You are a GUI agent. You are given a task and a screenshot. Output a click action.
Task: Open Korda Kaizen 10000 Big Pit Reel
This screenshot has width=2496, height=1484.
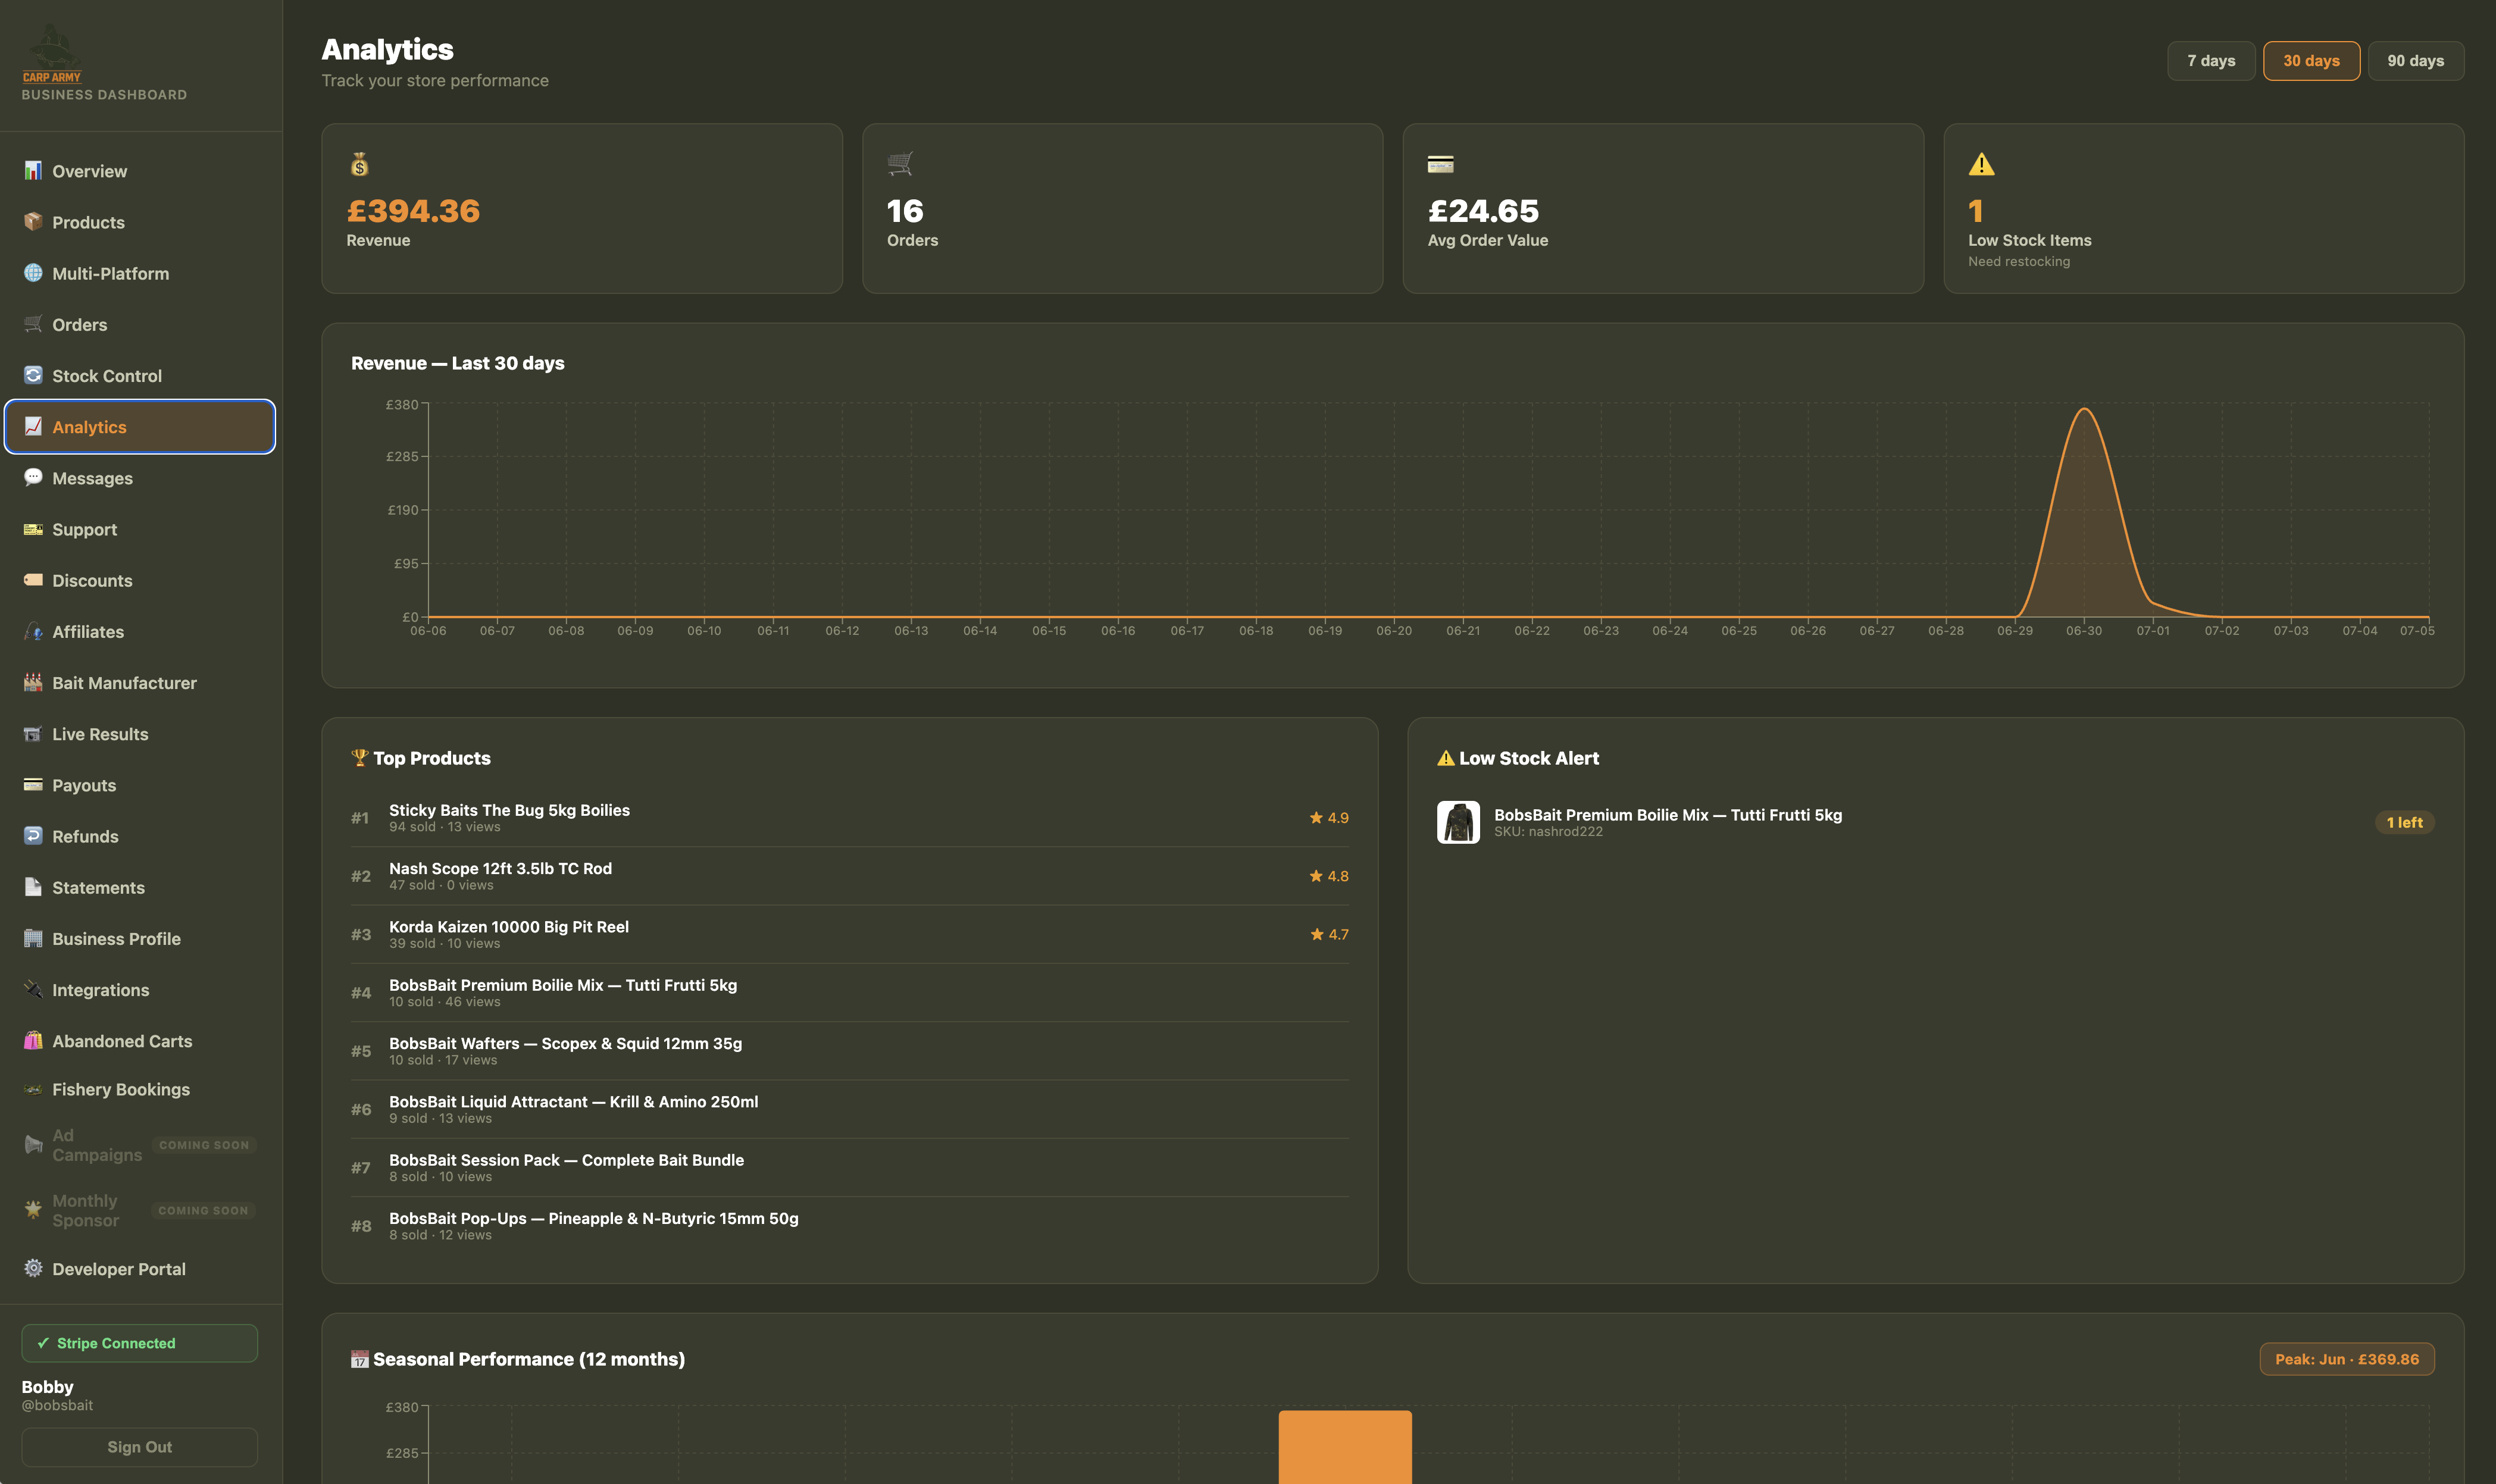coord(849,934)
